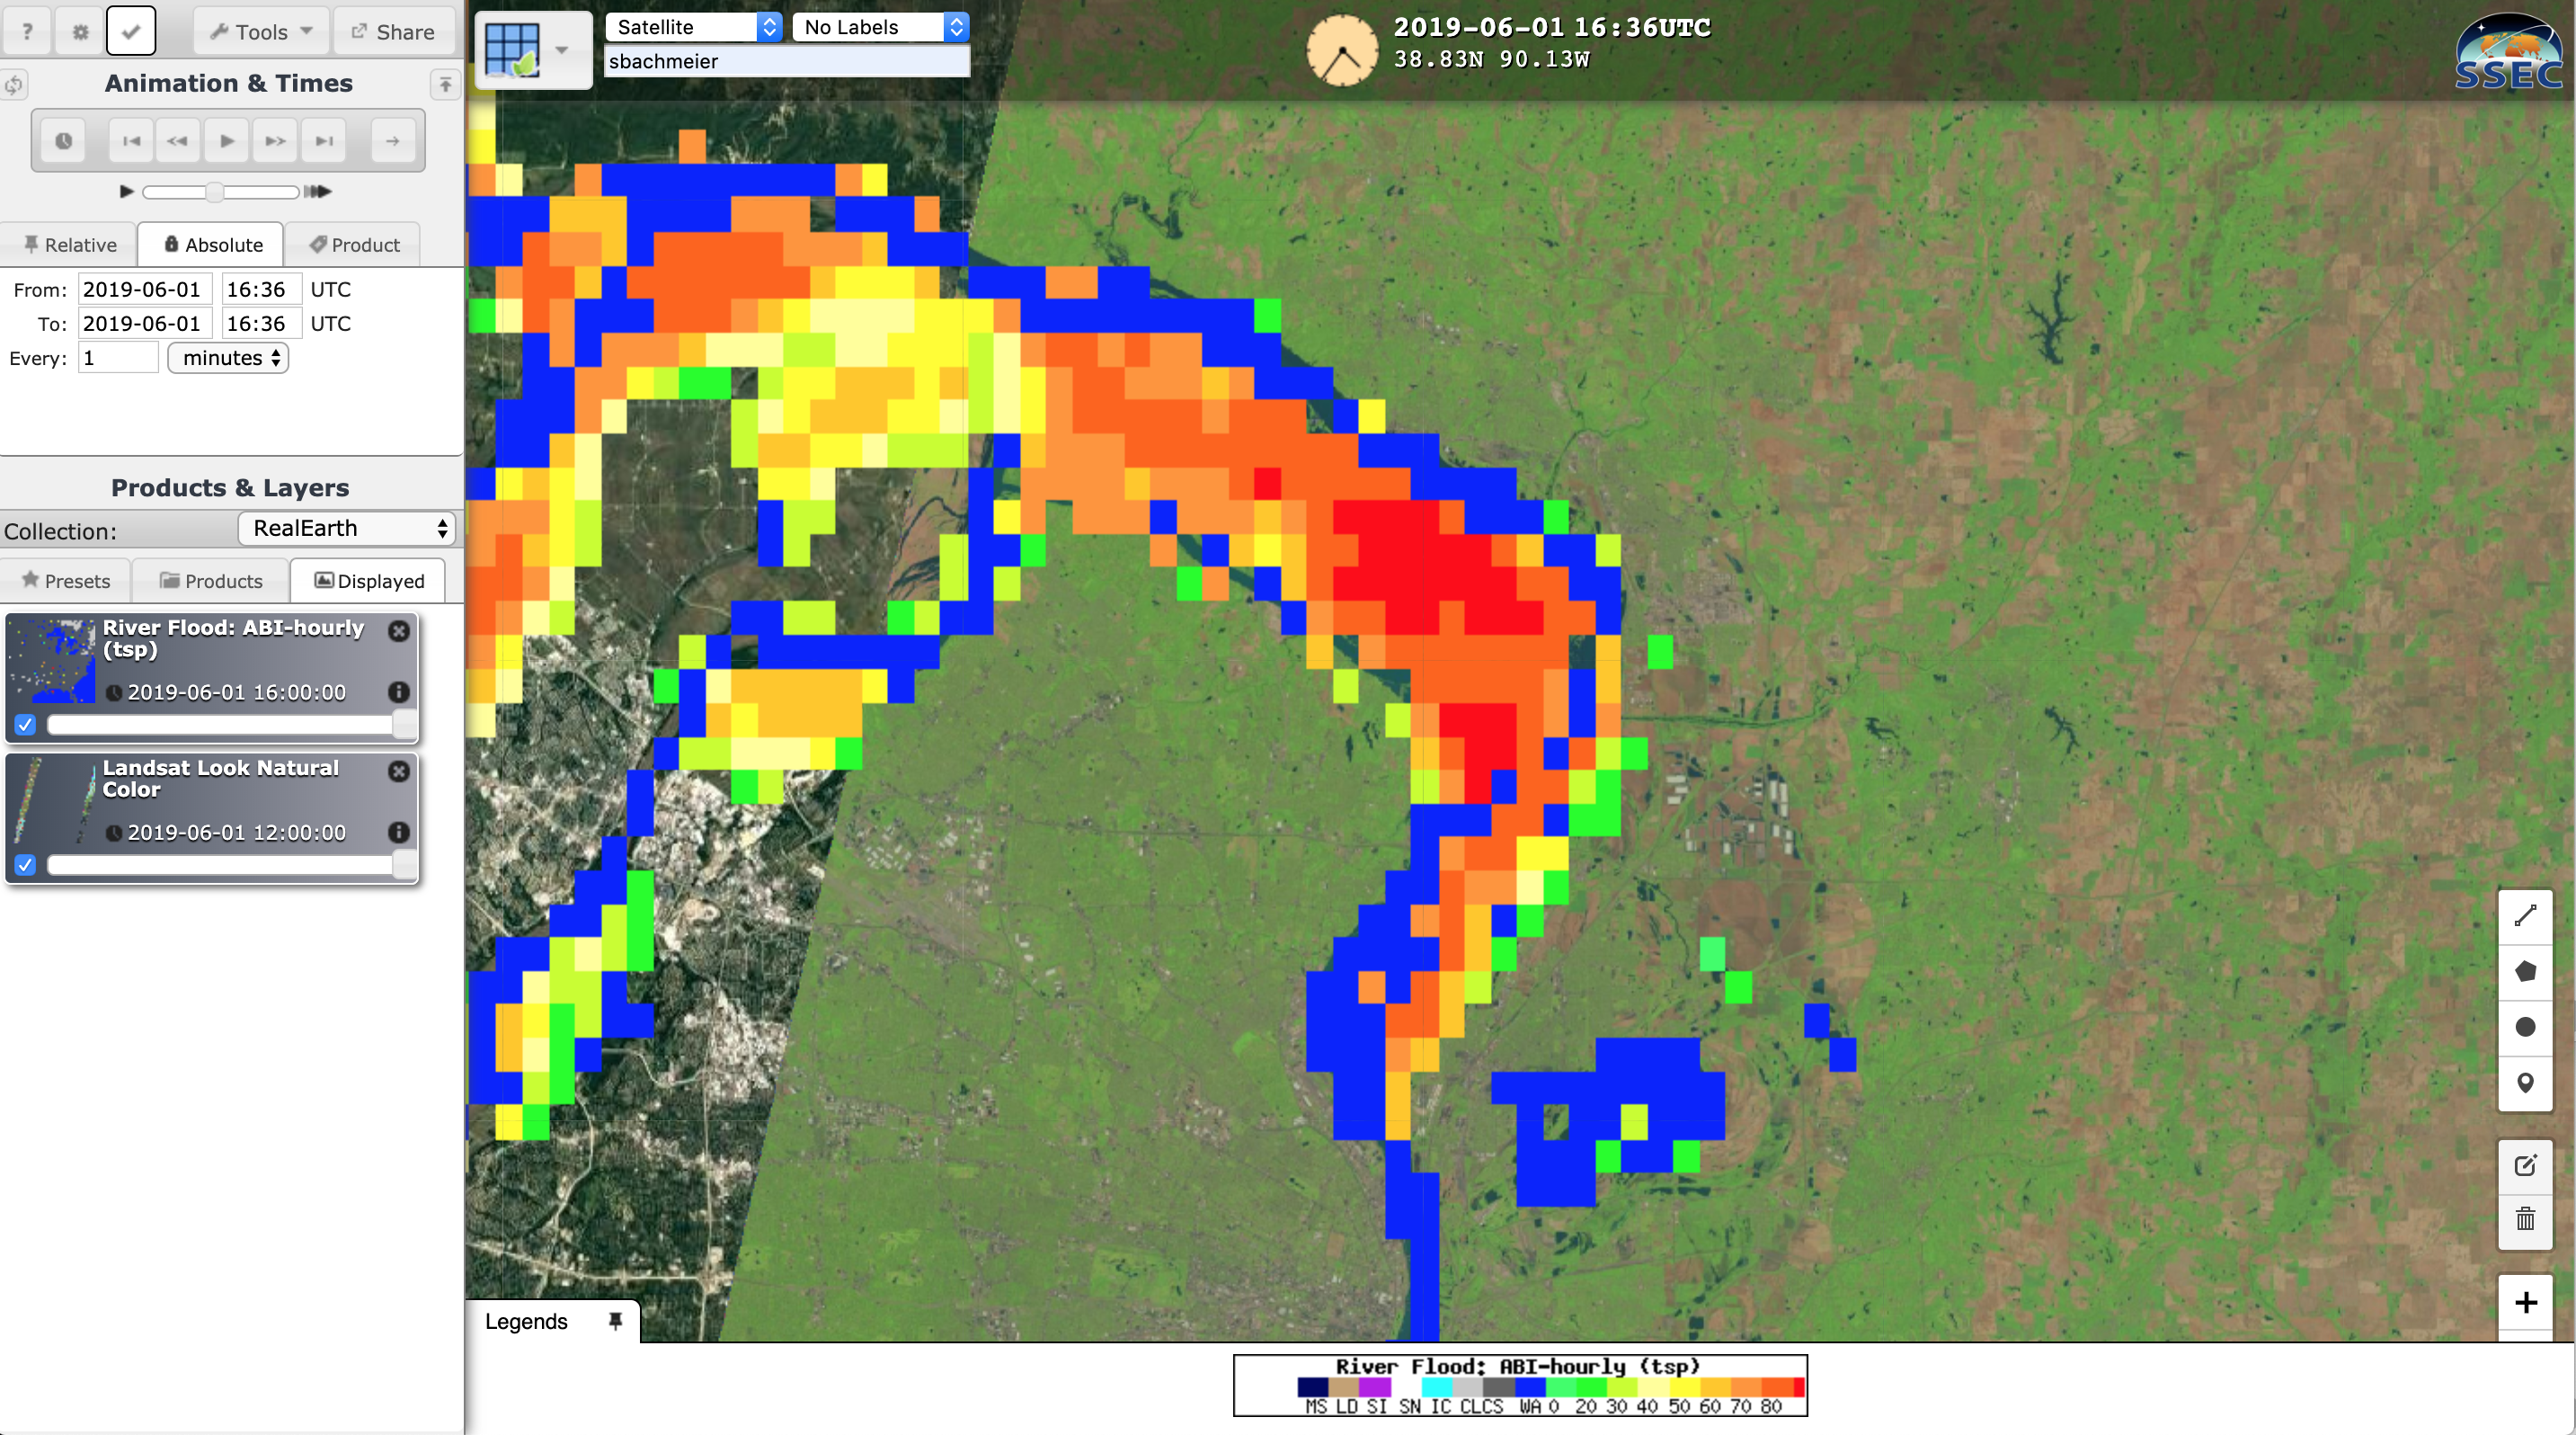Click the River Flood: ABI-hourly layer title
The height and width of the screenshot is (1435, 2576).
point(233,638)
